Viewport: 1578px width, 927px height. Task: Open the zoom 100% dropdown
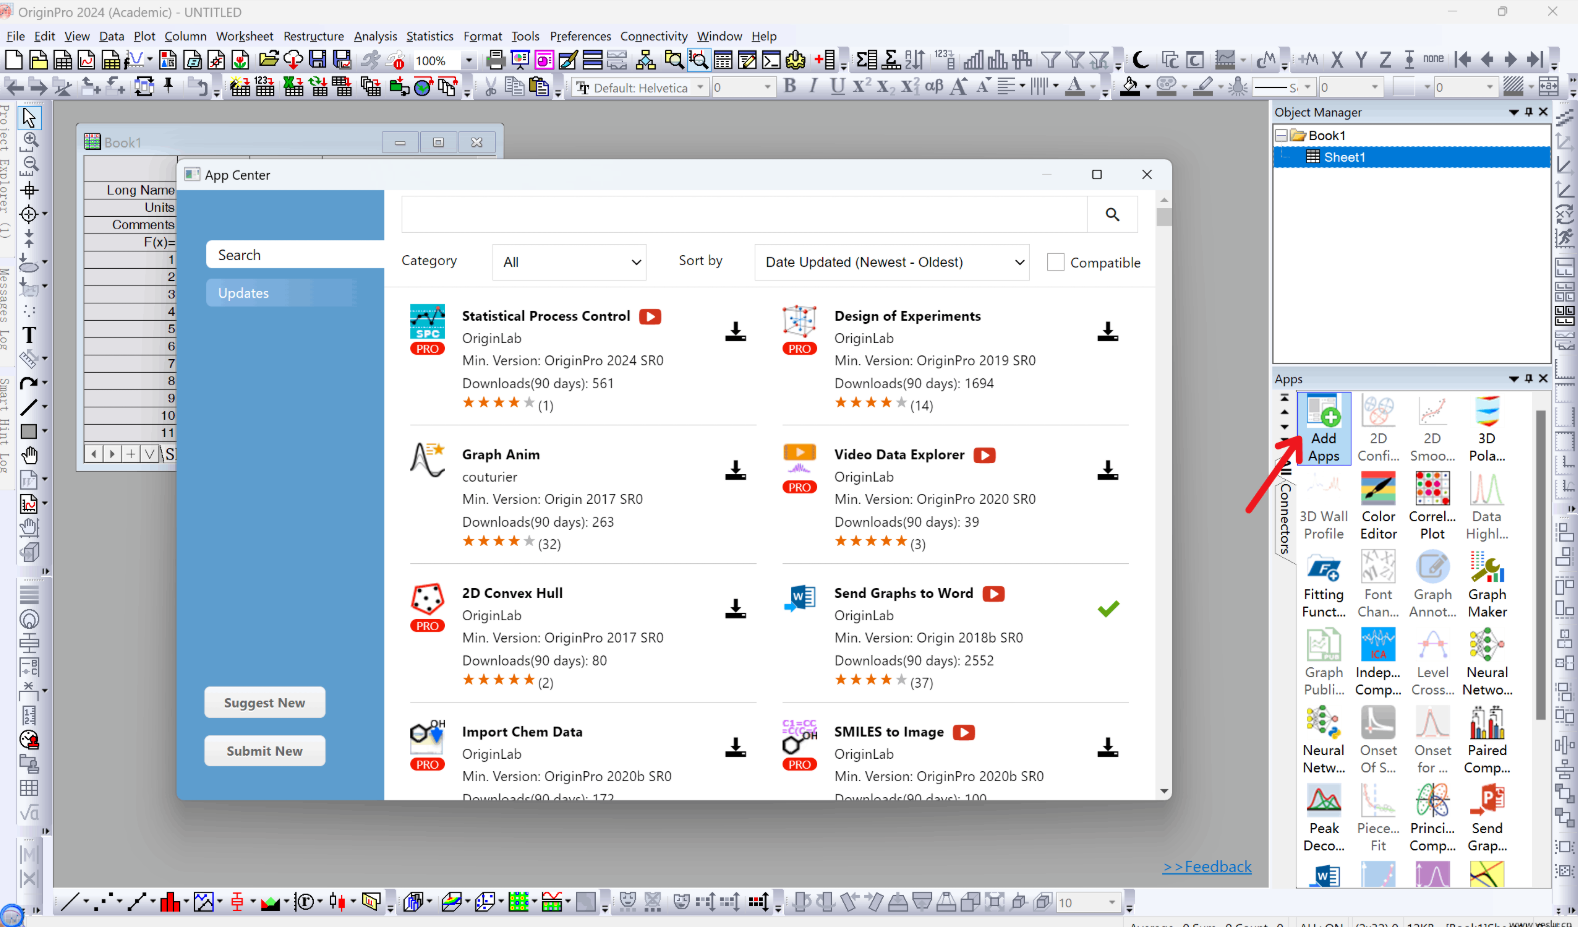pos(468,61)
